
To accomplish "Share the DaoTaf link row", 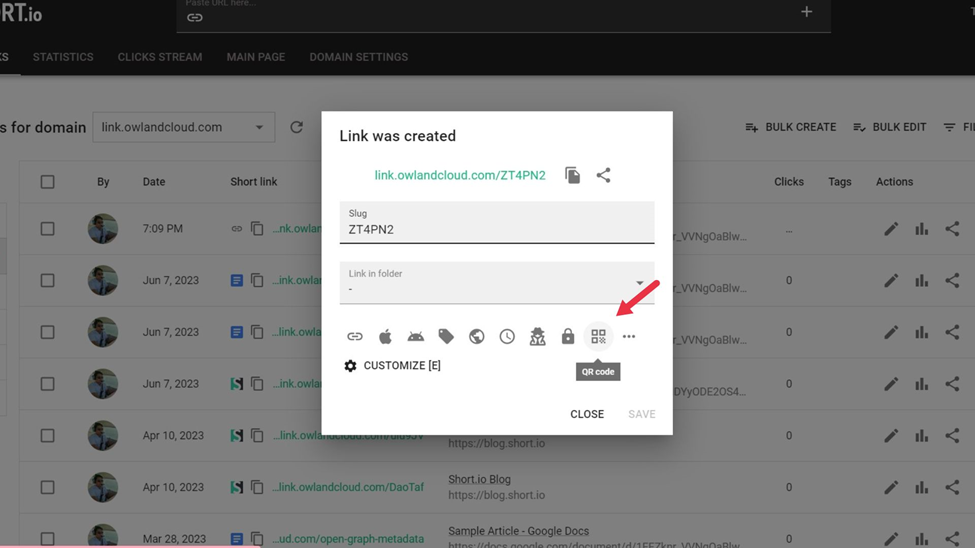I will click(952, 488).
